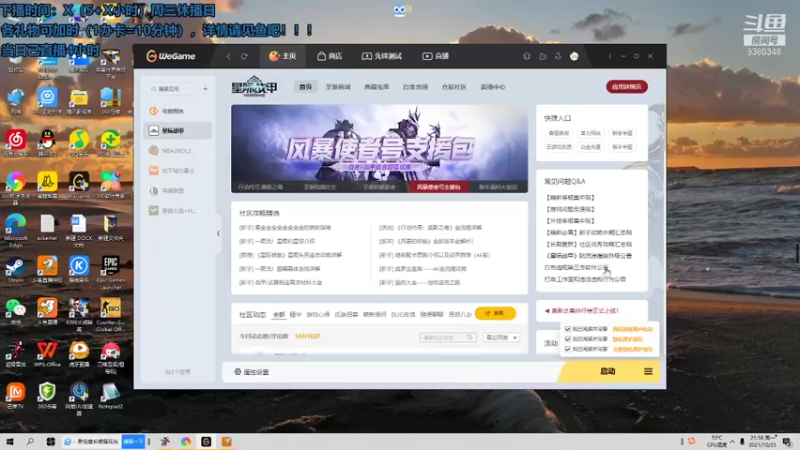Switch to the 主页 tab in WeGame

[282, 56]
